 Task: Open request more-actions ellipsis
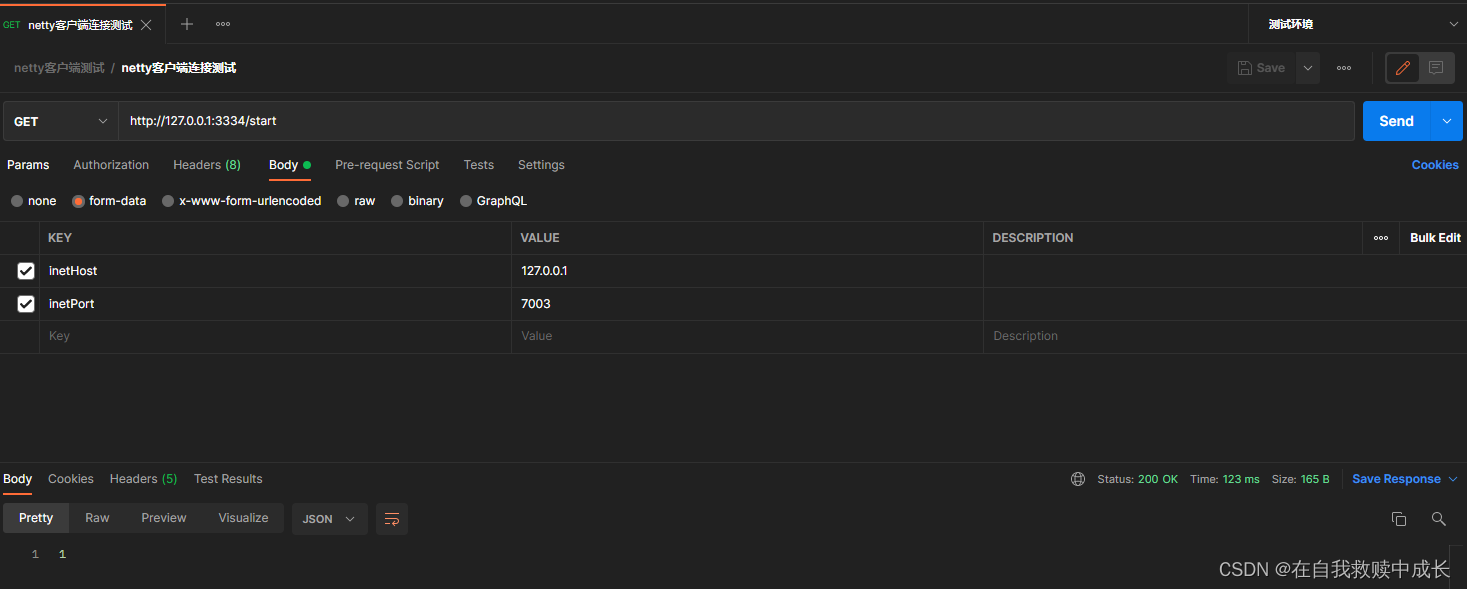coord(1344,68)
